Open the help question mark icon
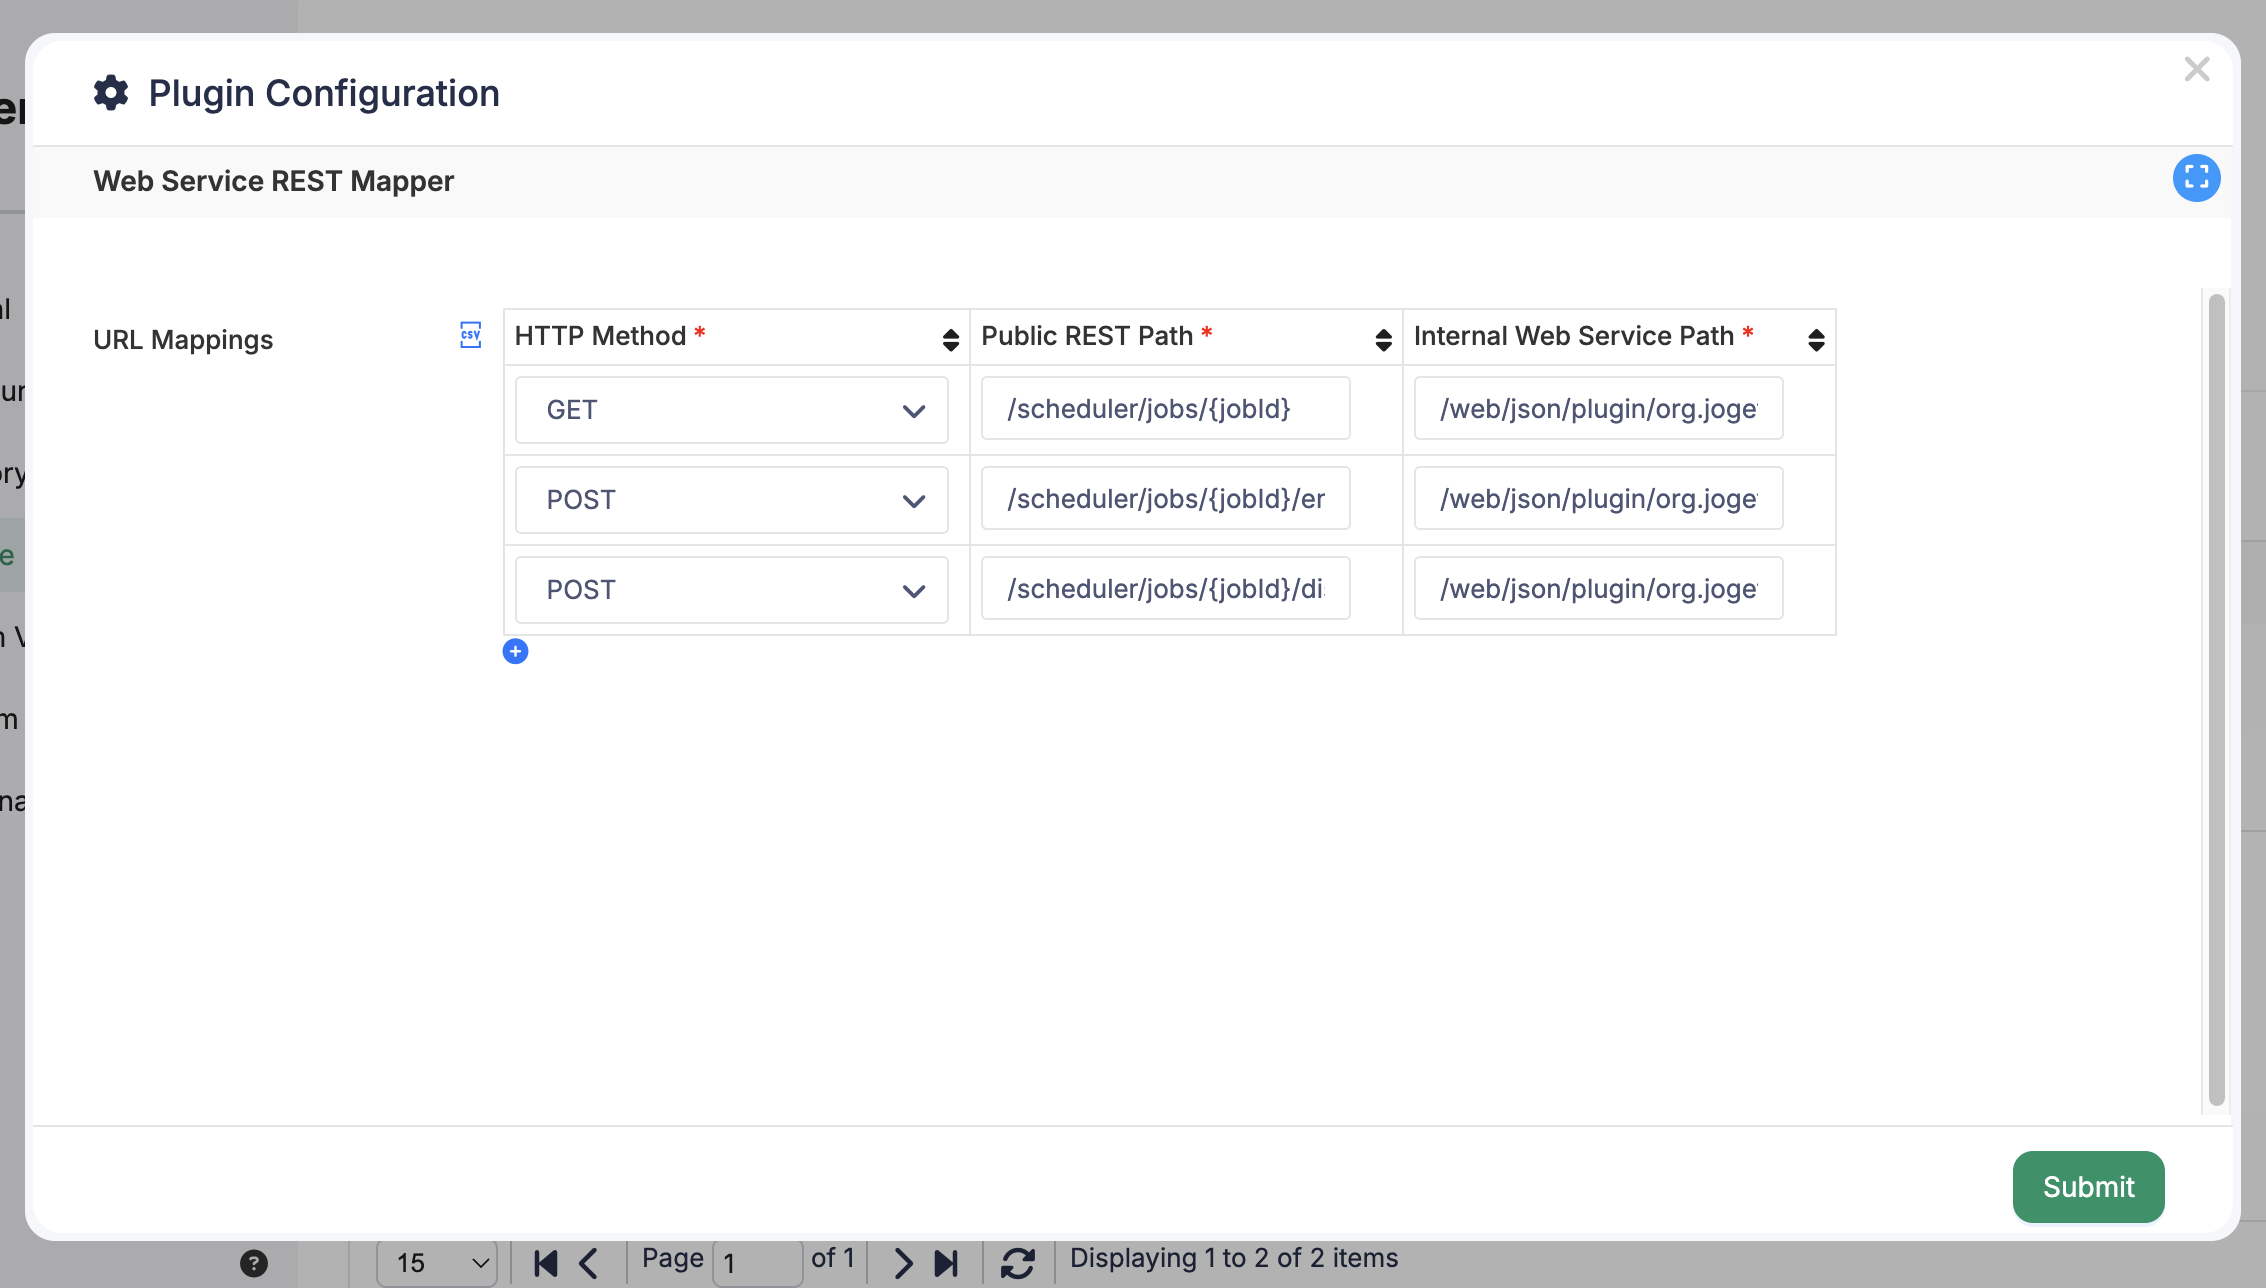2266x1288 pixels. (254, 1263)
